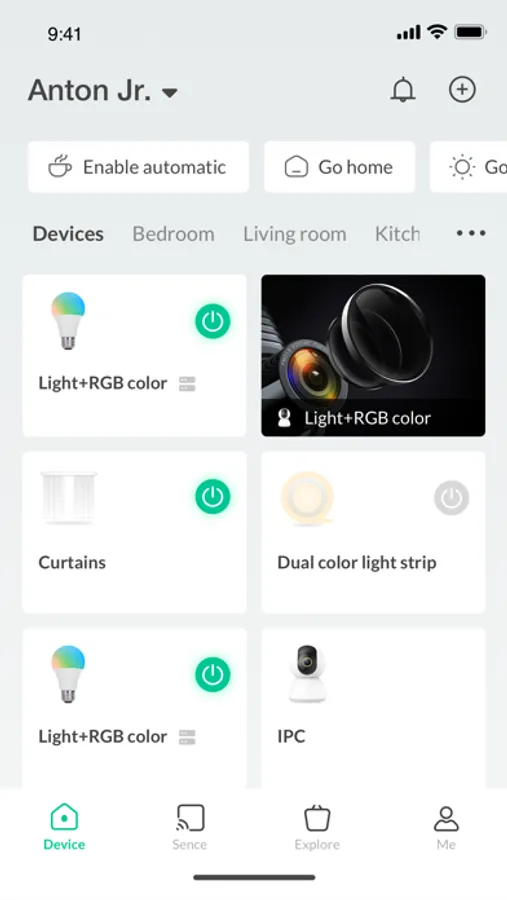Tap the Go home scene button

pyautogui.click(x=339, y=167)
